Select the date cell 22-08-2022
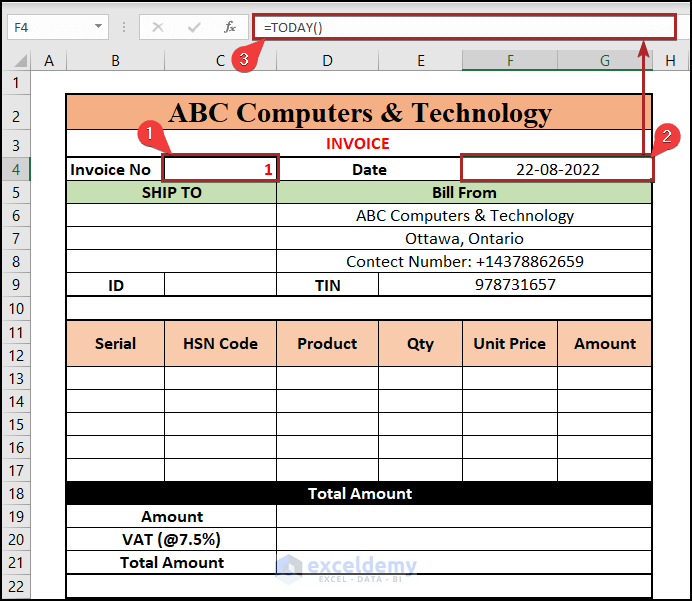 coord(557,169)
